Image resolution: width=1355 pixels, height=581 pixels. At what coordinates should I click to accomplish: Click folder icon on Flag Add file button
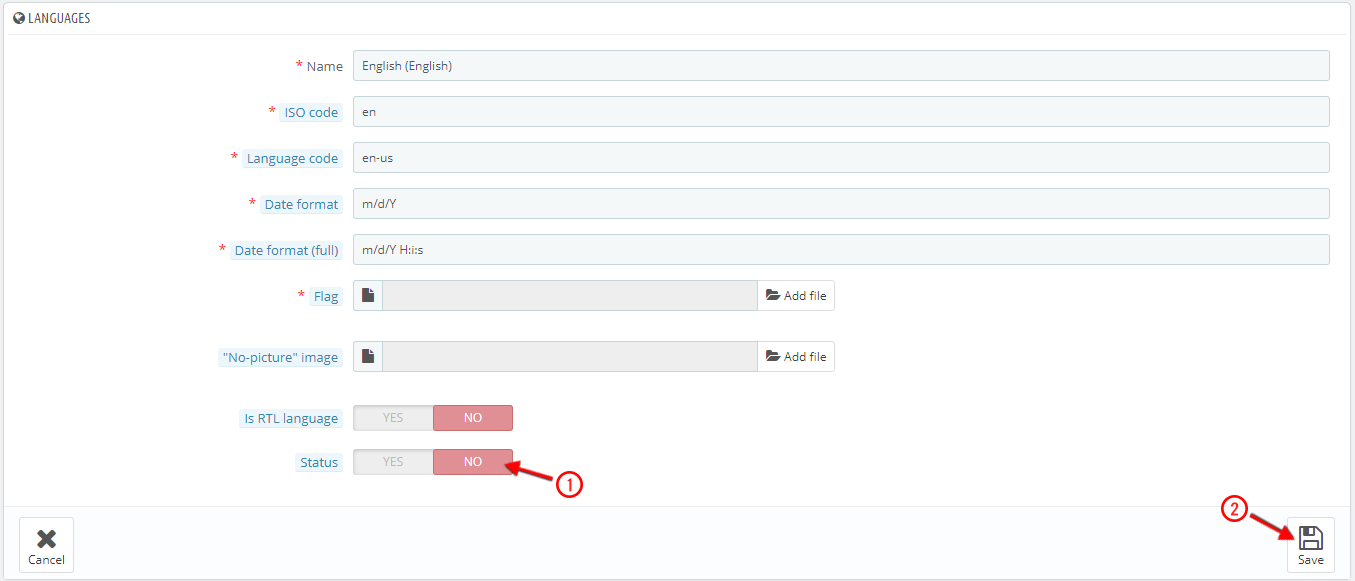(x=772, y=296)
